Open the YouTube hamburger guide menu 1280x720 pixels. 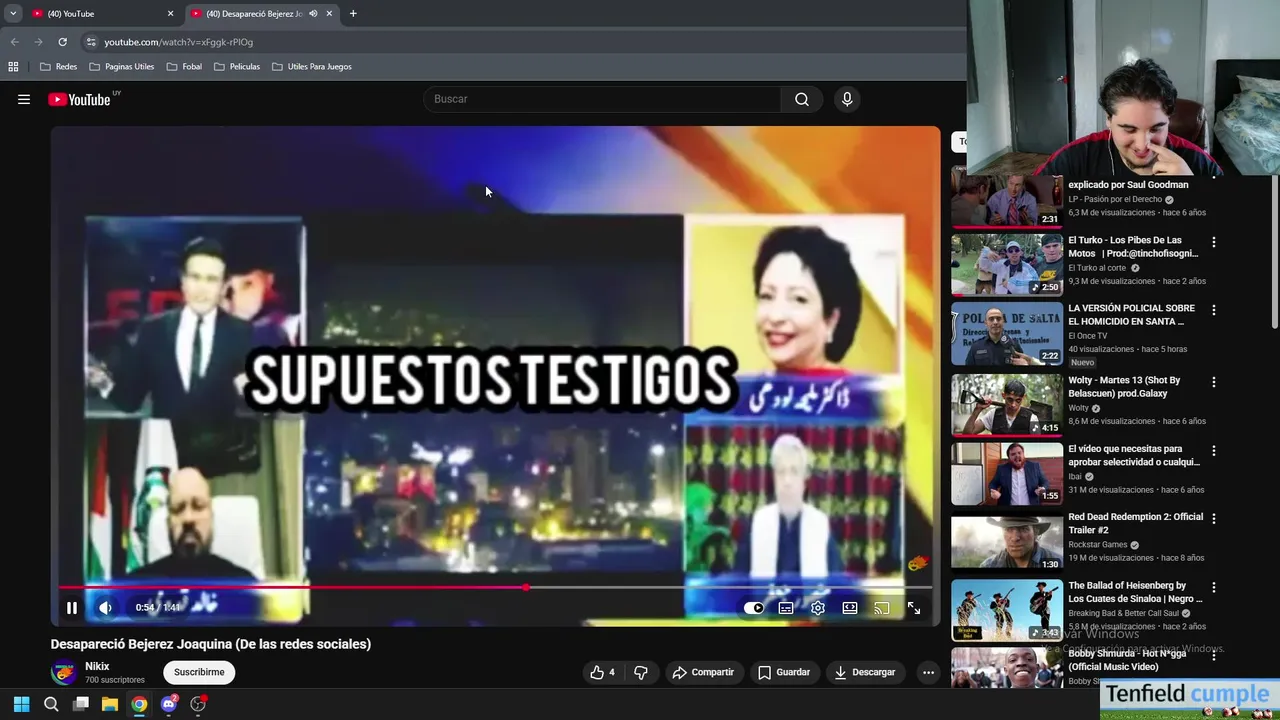pyautogui.click(x=24, y=99)
